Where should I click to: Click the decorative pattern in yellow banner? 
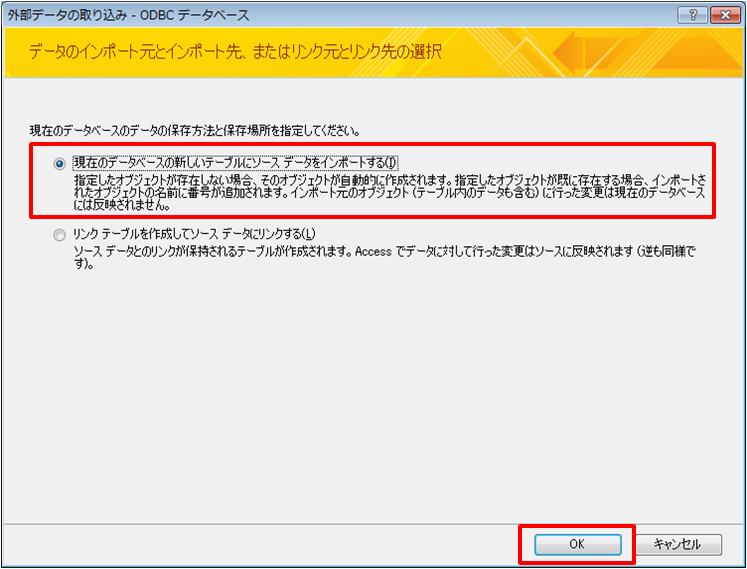pos(640,52)
